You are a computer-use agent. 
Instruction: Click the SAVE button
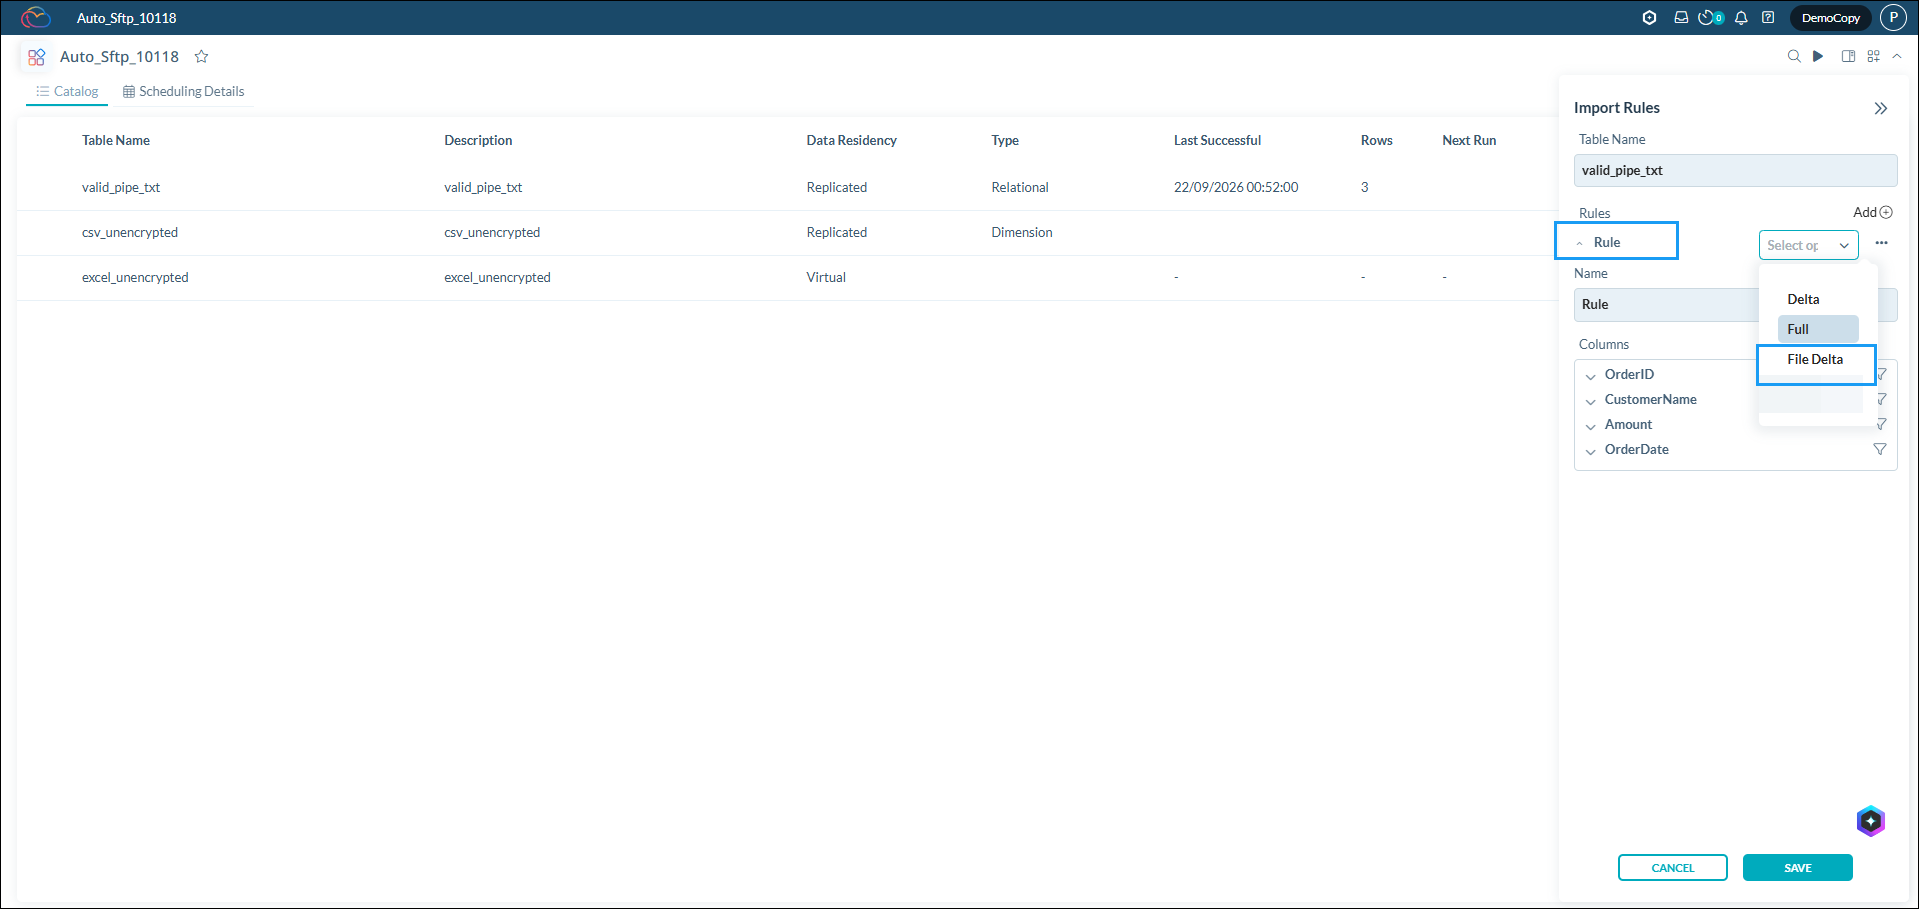tap(1797, 867)
